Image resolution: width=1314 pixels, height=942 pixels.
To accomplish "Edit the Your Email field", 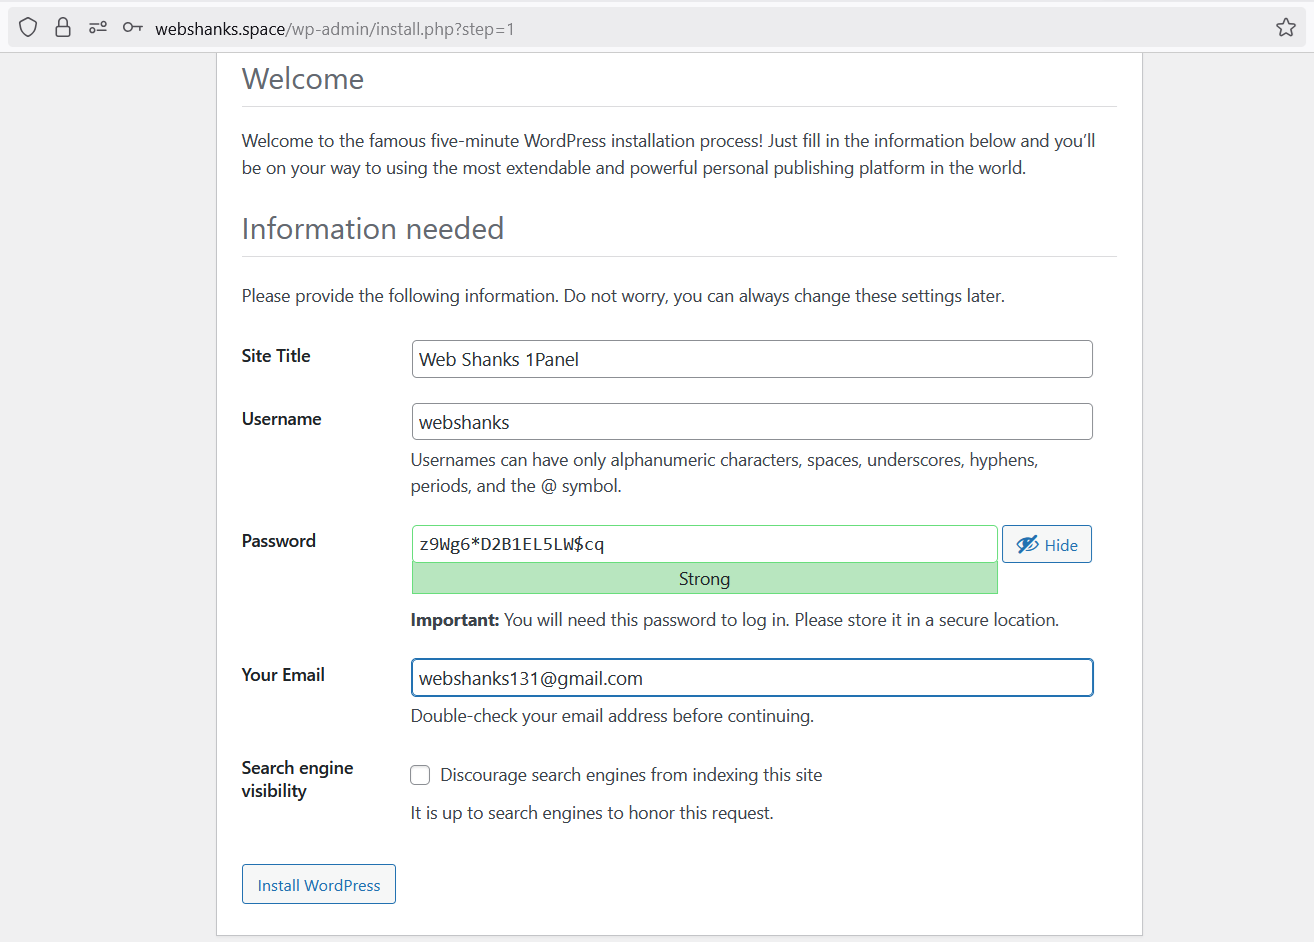I will click(x=752, y=678).
